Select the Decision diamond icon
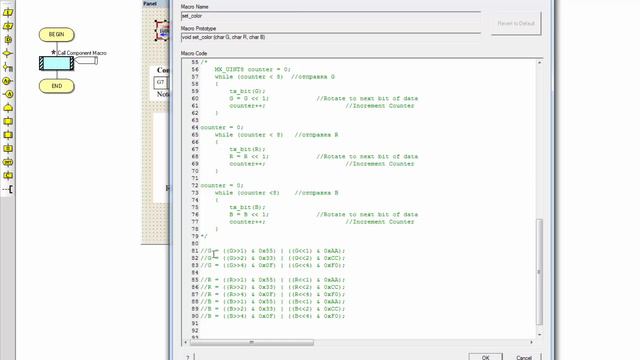 pos(8,53)
